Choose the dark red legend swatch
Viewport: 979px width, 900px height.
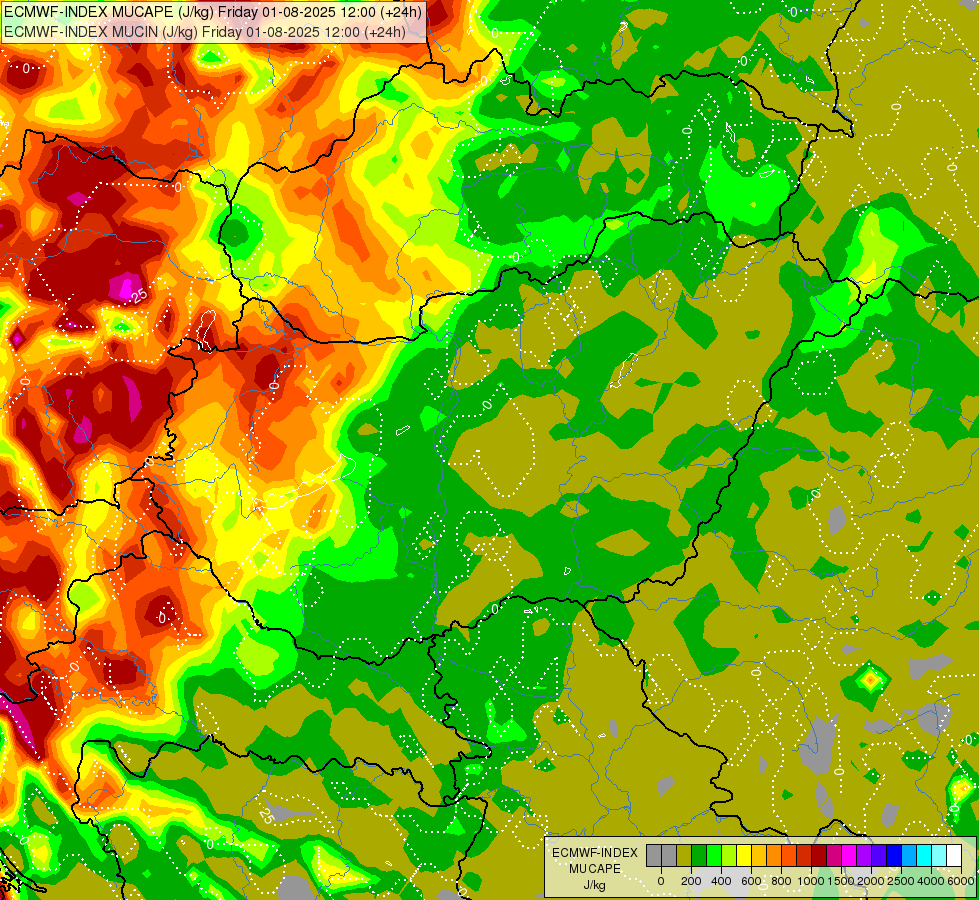(820, 855)
